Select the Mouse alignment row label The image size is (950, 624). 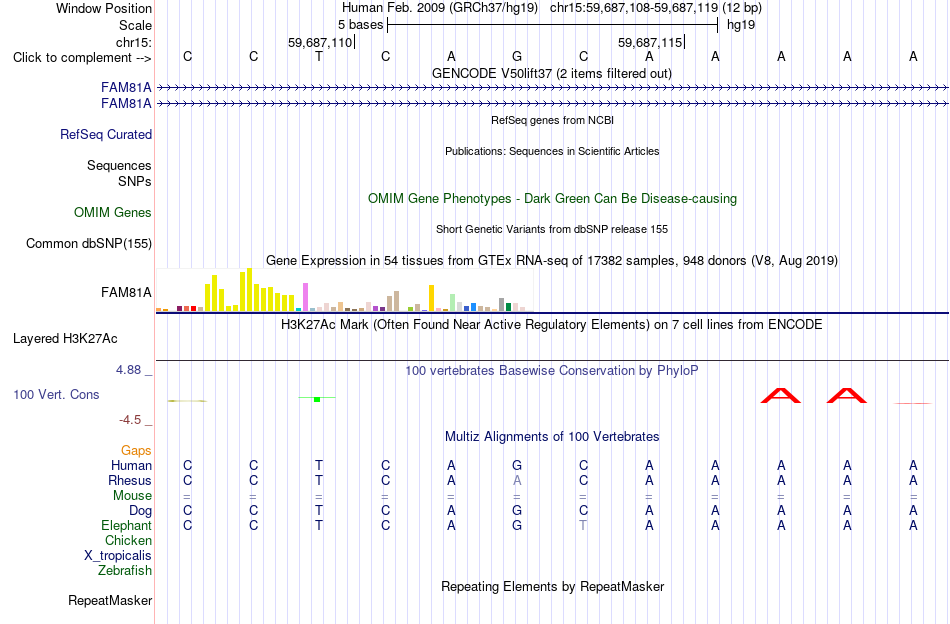tap(132, 496)
